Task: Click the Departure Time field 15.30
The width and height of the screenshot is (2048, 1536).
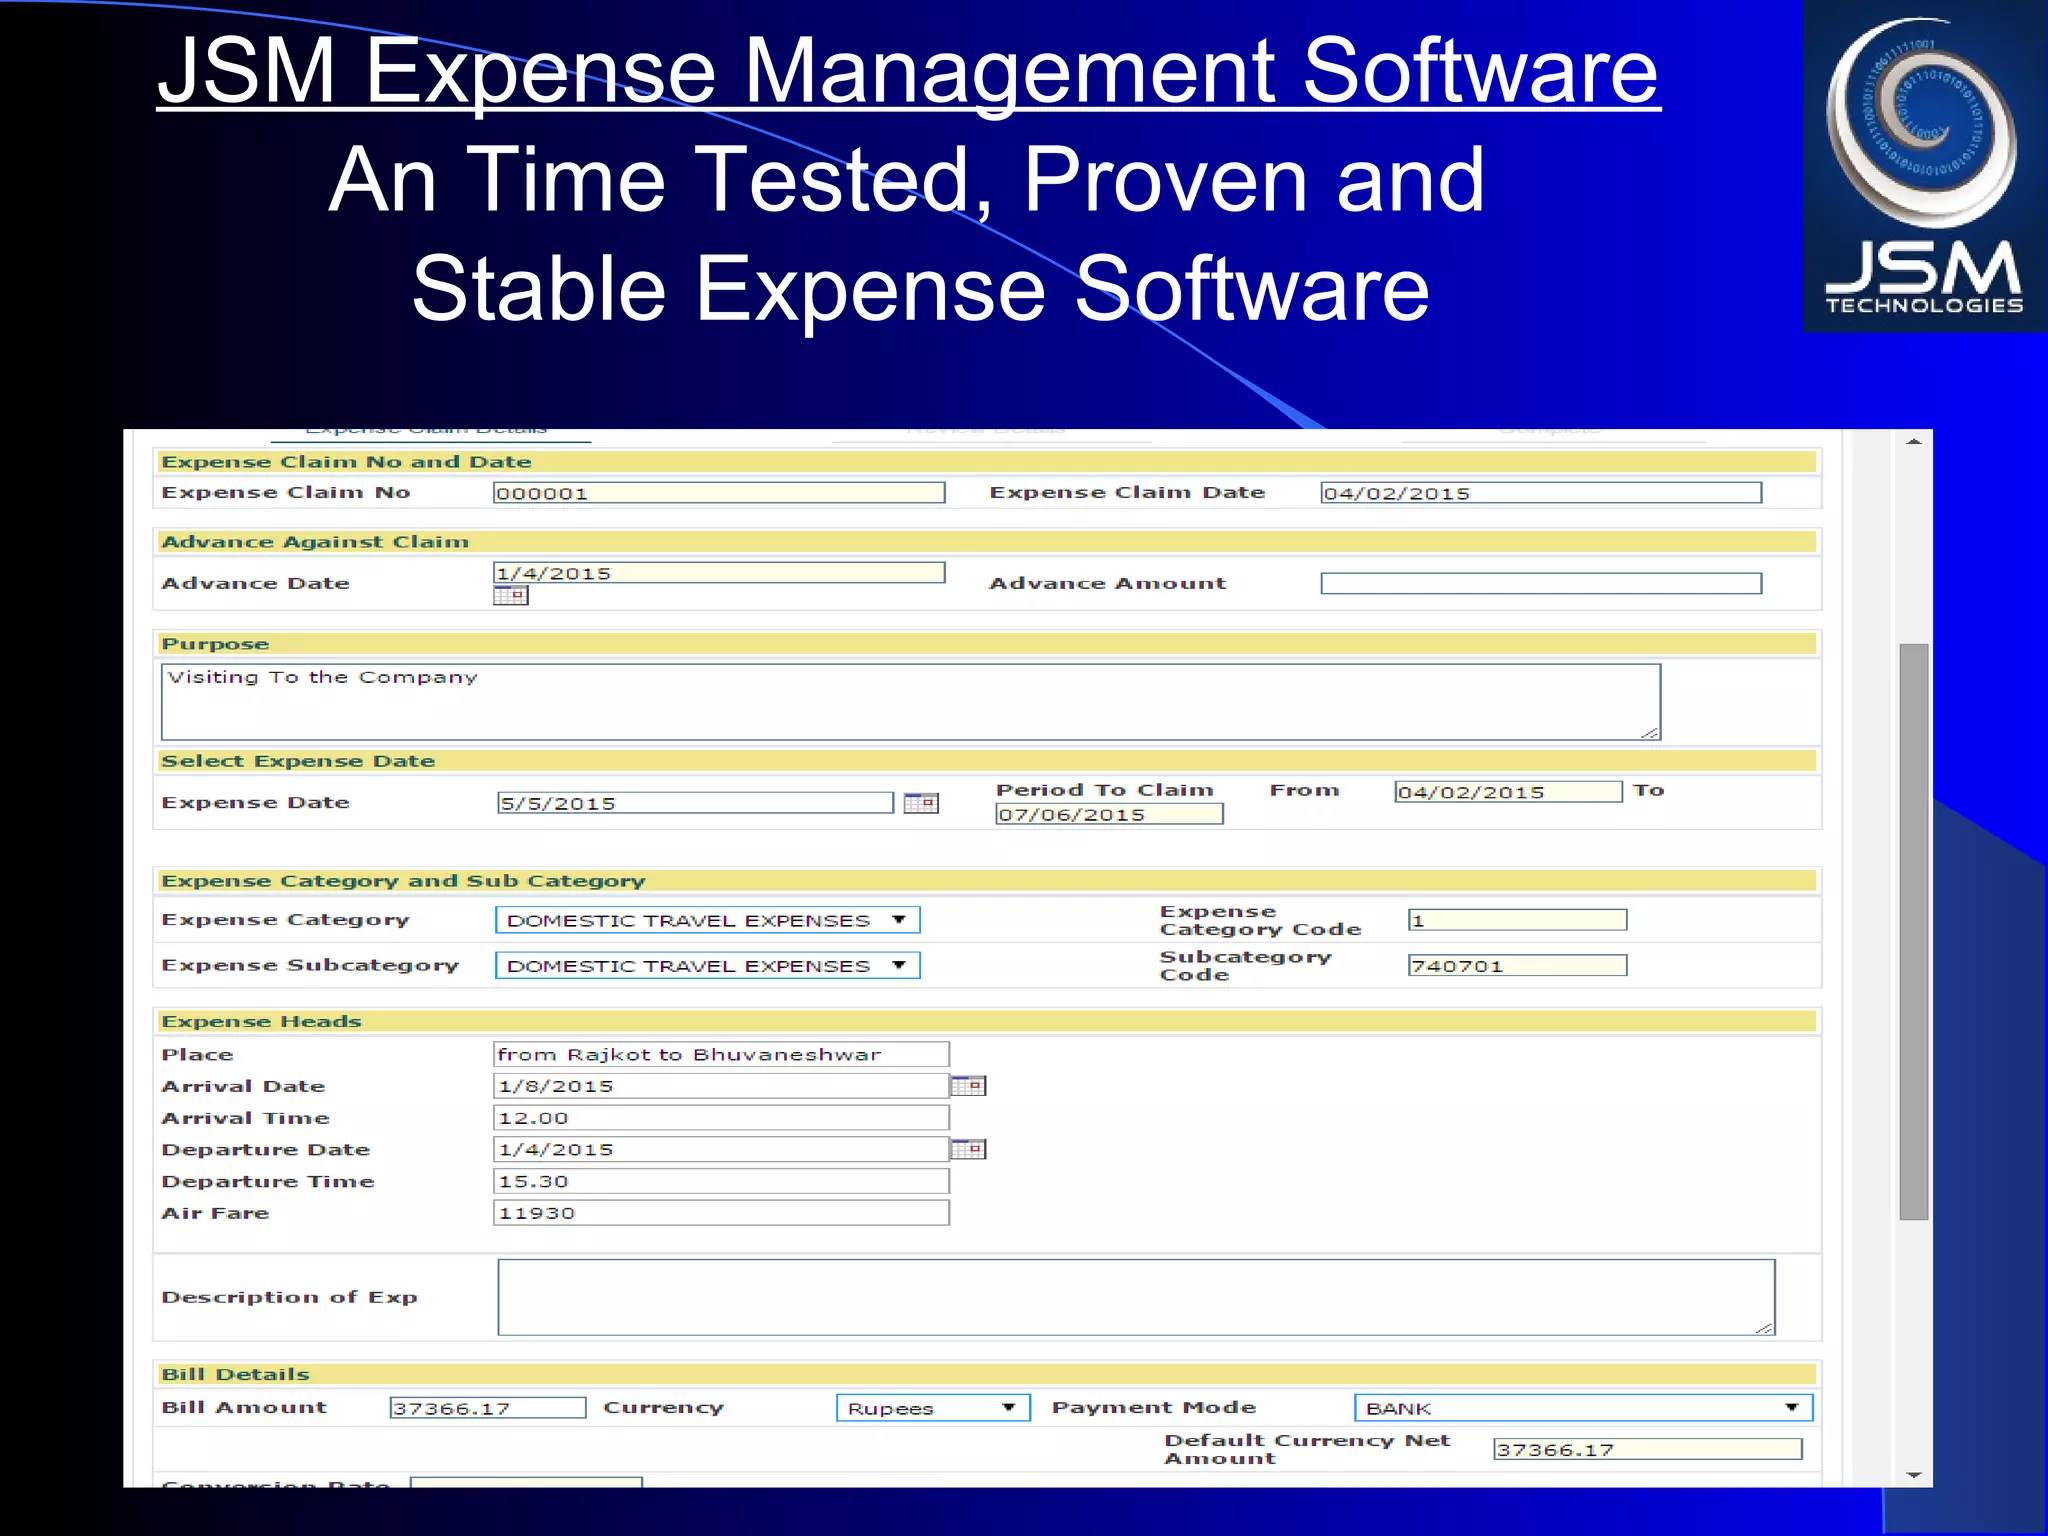Action: point(721,1181)
